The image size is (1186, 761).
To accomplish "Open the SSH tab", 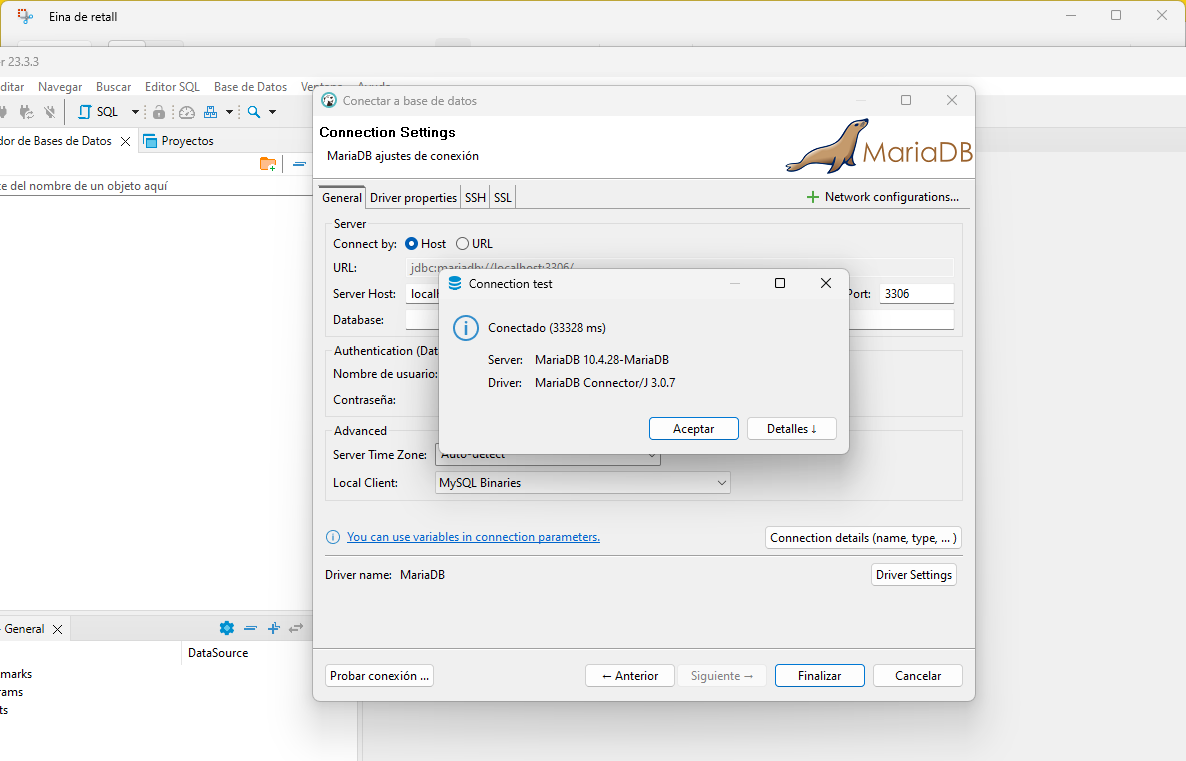I will click(475, 198).
